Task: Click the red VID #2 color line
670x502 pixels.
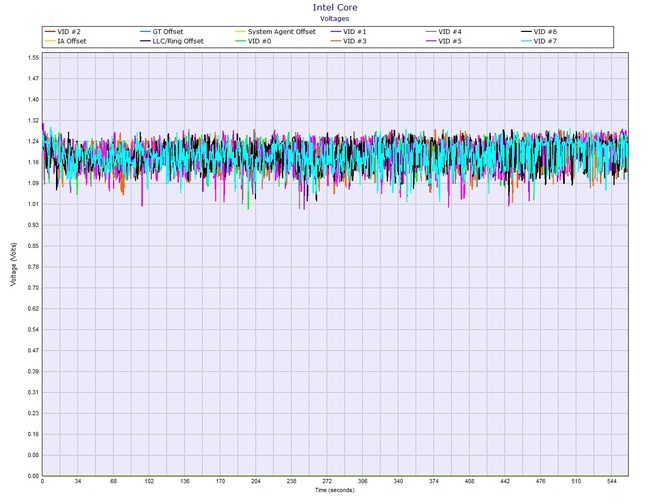Action: [x=50, y=32]
